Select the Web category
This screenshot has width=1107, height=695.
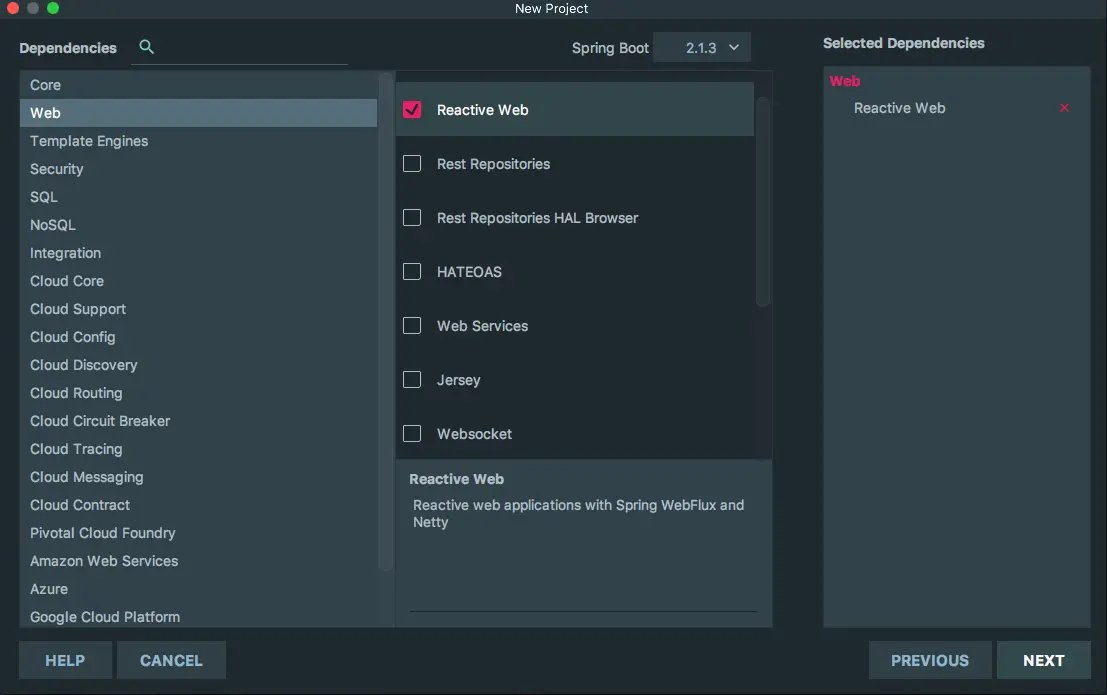pos(198,113)
